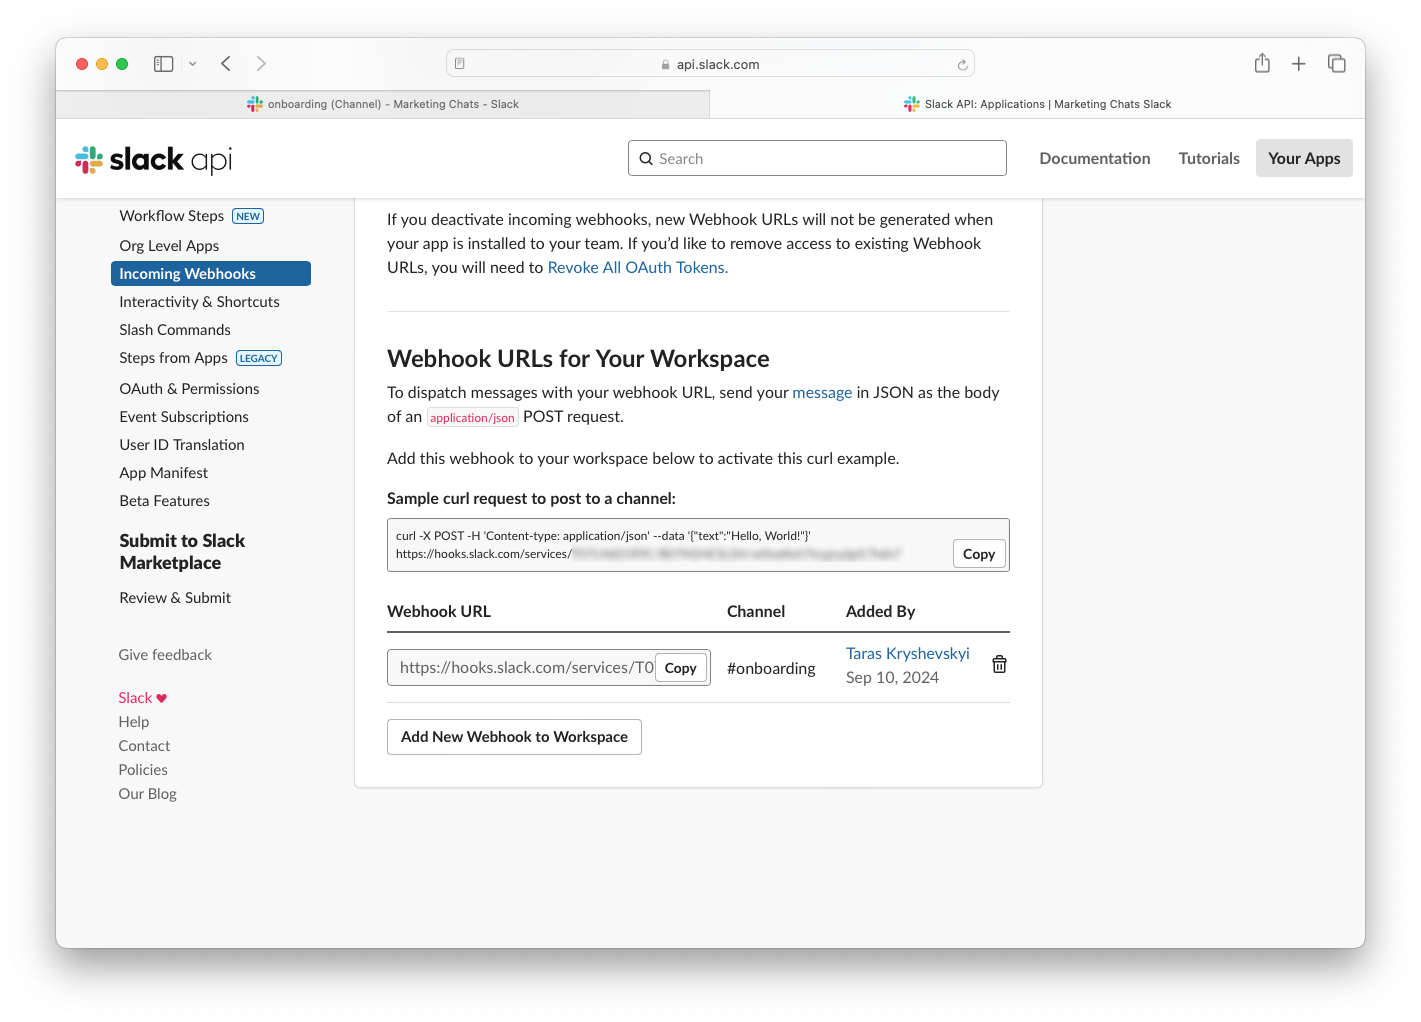Open Your Apps menu item
This screenshot has height=1022, width=1421.
[x=1304, y=158]
